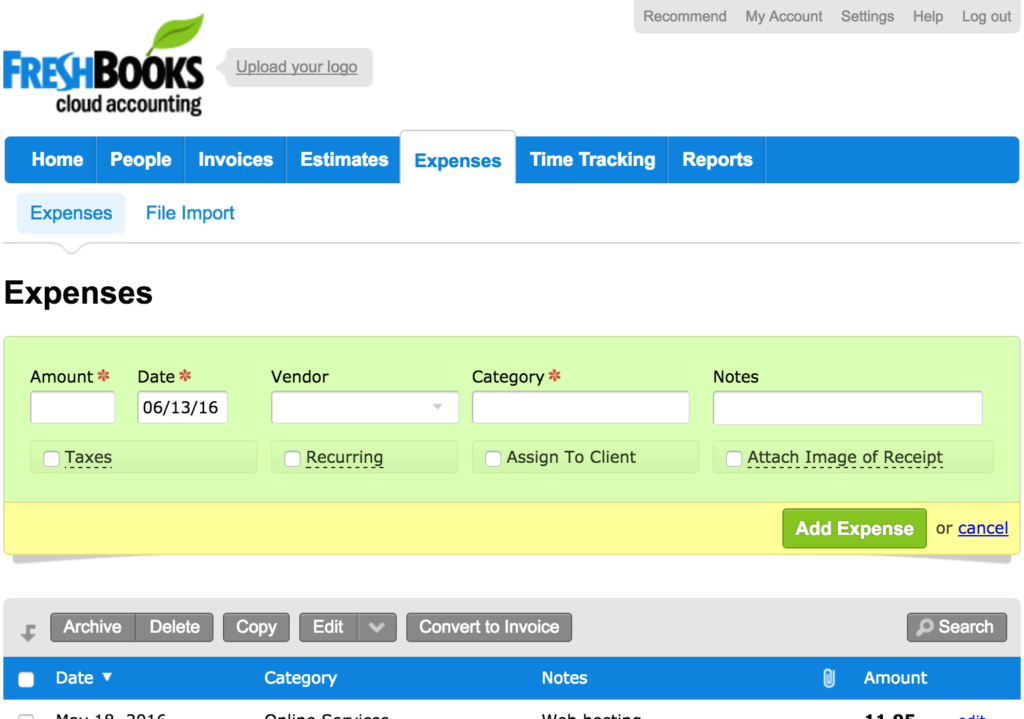Select the Expenses main tab
This screenshot has width=1024, height=719.
(458, 160)
